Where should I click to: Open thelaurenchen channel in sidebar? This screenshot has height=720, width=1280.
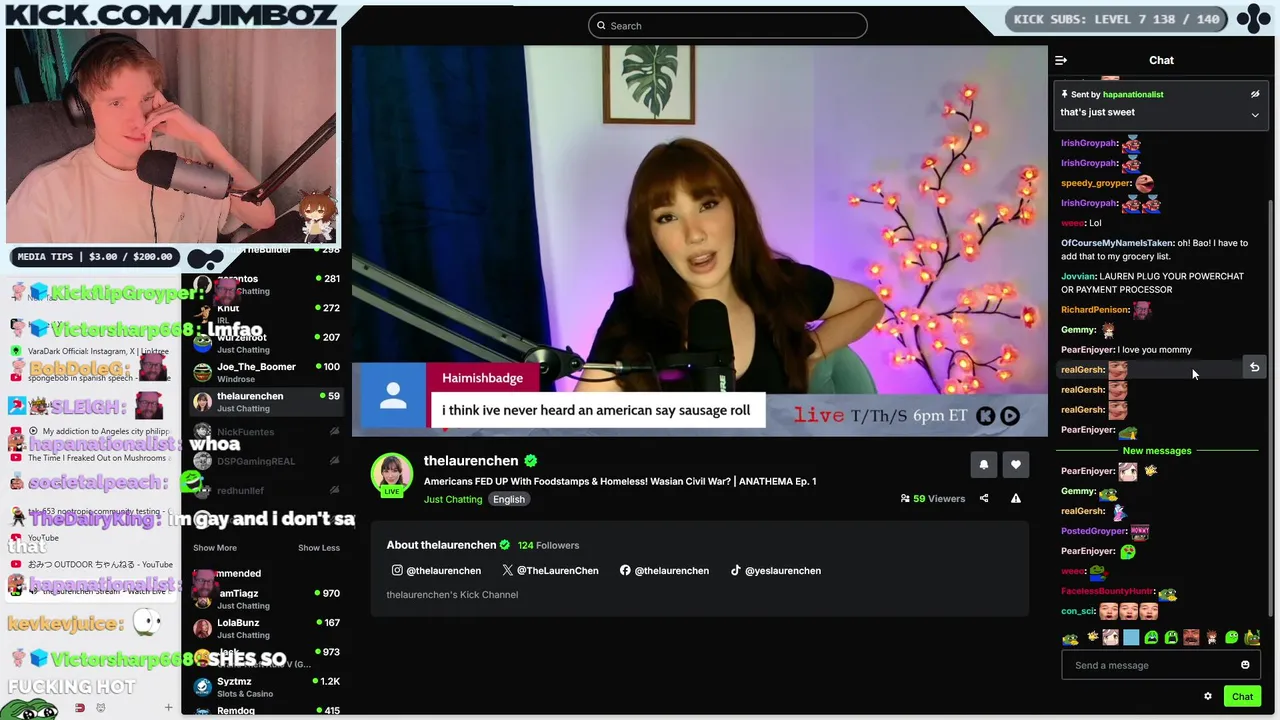pos(265,401)
